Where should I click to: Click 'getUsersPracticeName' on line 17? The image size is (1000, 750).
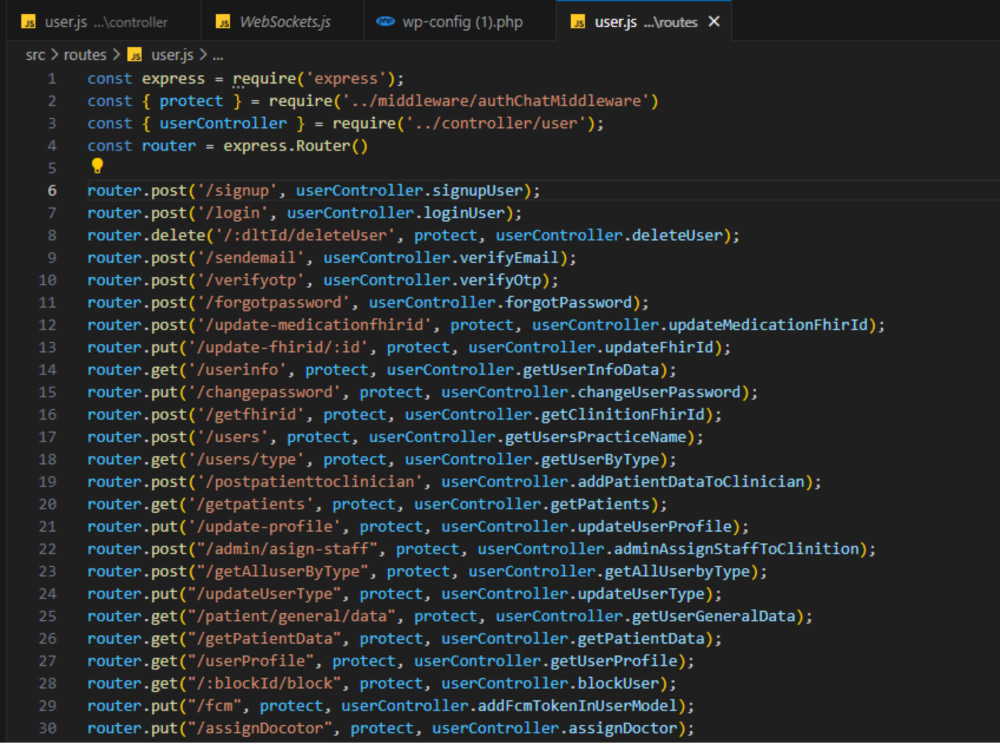tap(596, 438)
